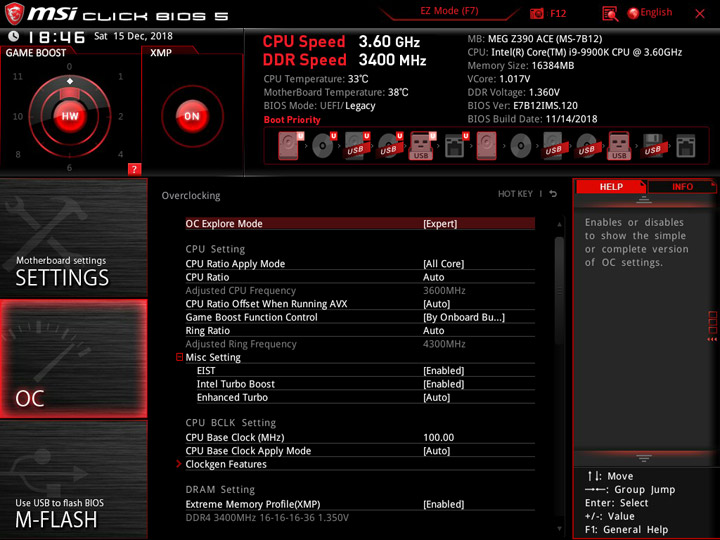Click the BIOS Ver E7B12IMS.120 text
This screenshot has width=720, height=540.
523,106
